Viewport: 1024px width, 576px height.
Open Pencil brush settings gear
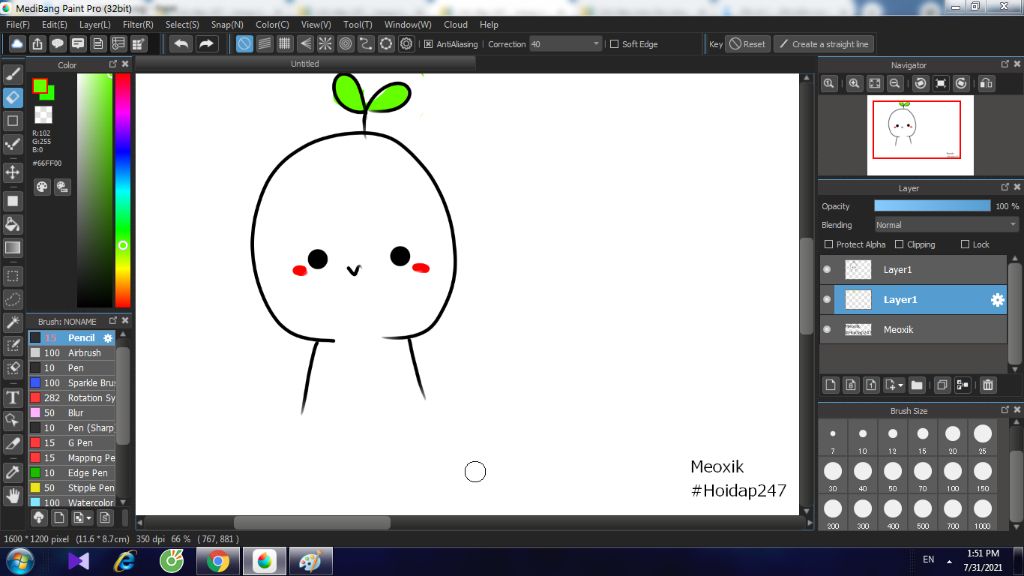click(108, 338)
